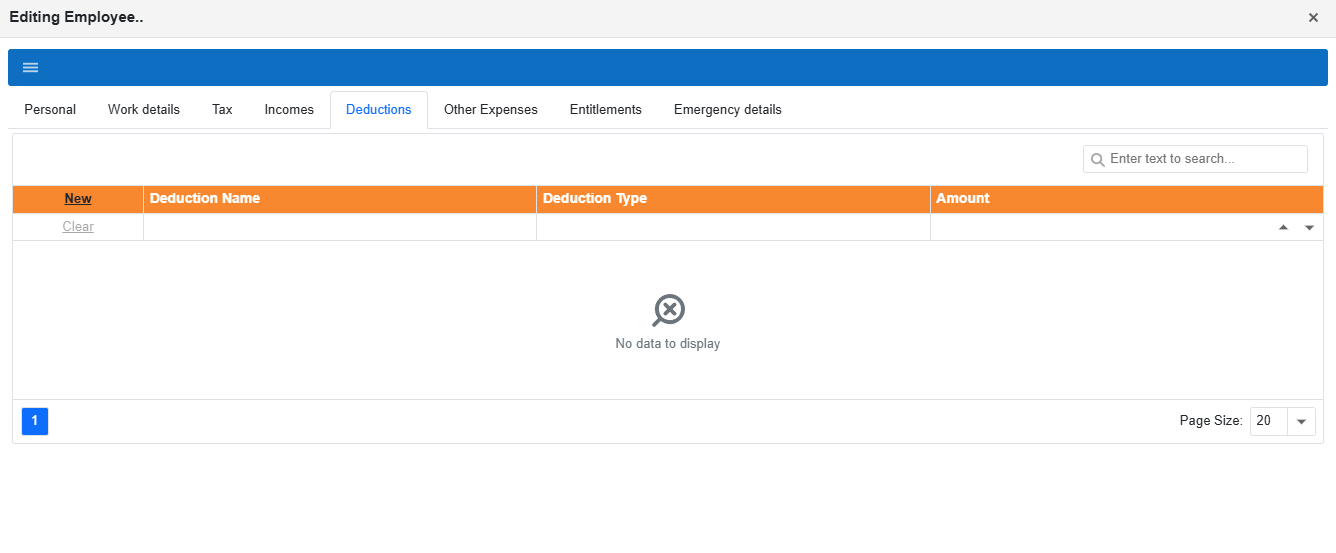
Task: Open the hamburger menu in blue bar
Action: 30,67
